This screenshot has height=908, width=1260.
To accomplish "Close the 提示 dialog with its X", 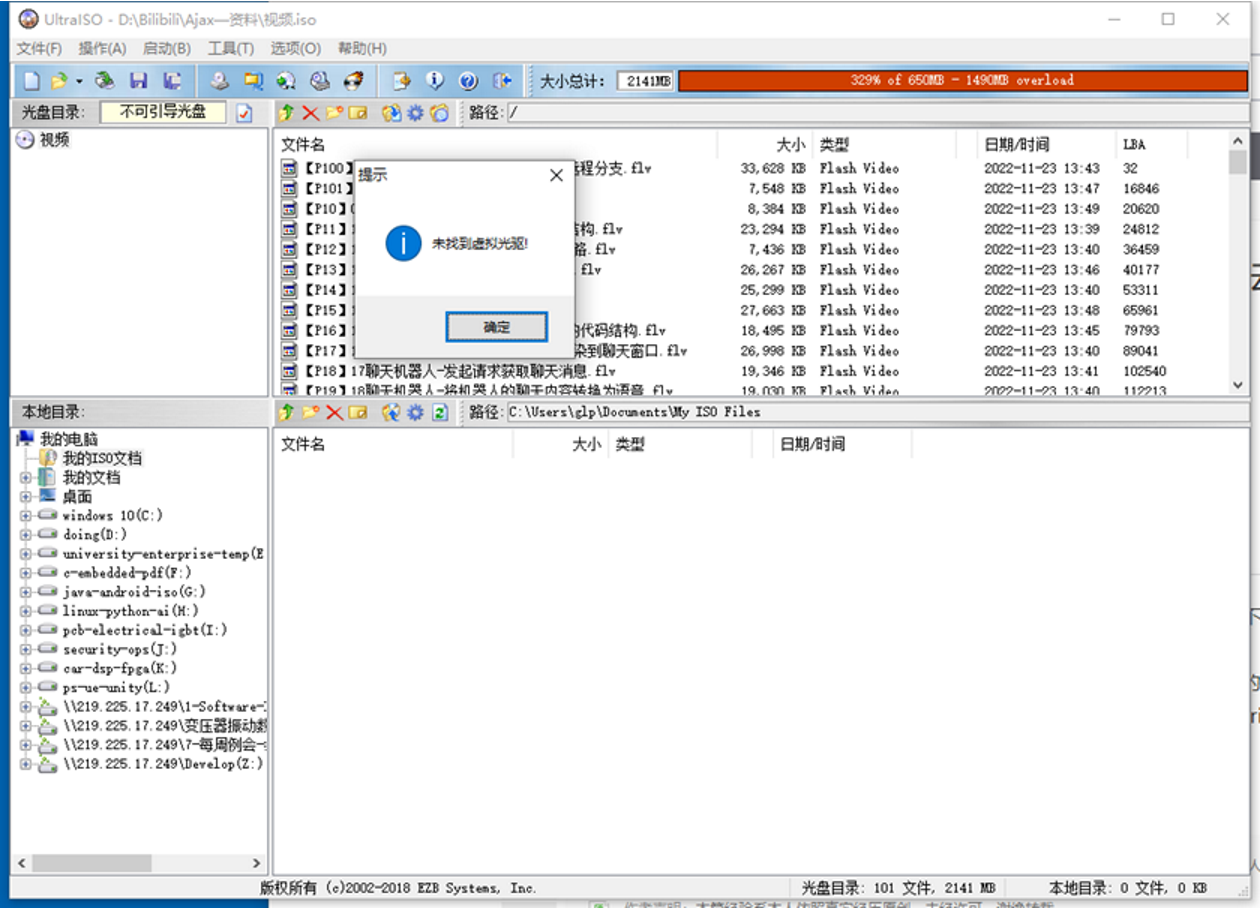I will (557, 175).
